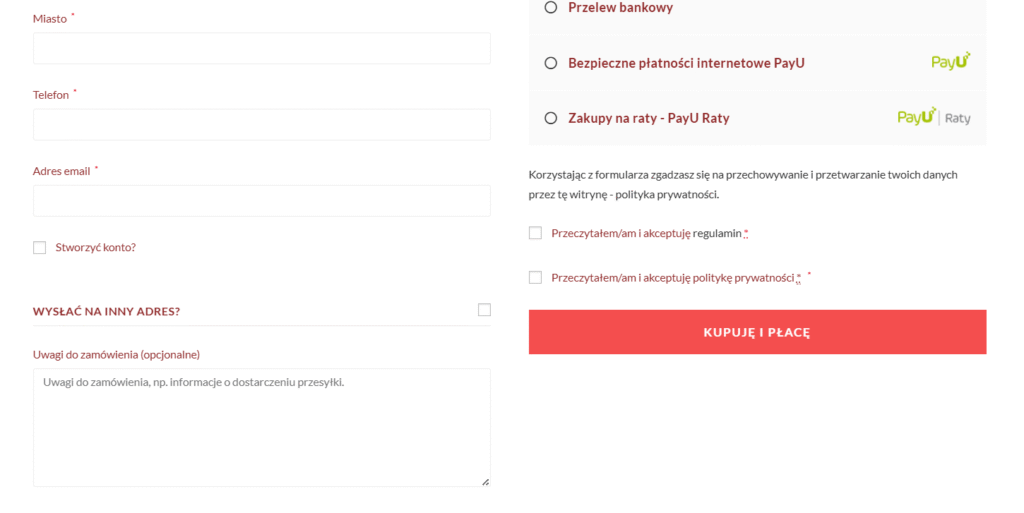Open the regulamin link
The image size is (1024, 513).
pos(717,233)
